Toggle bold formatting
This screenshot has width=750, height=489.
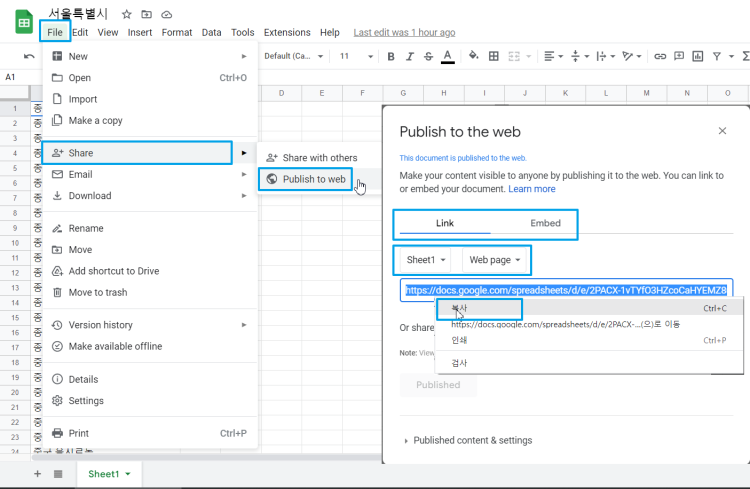(x=391, y=56)
